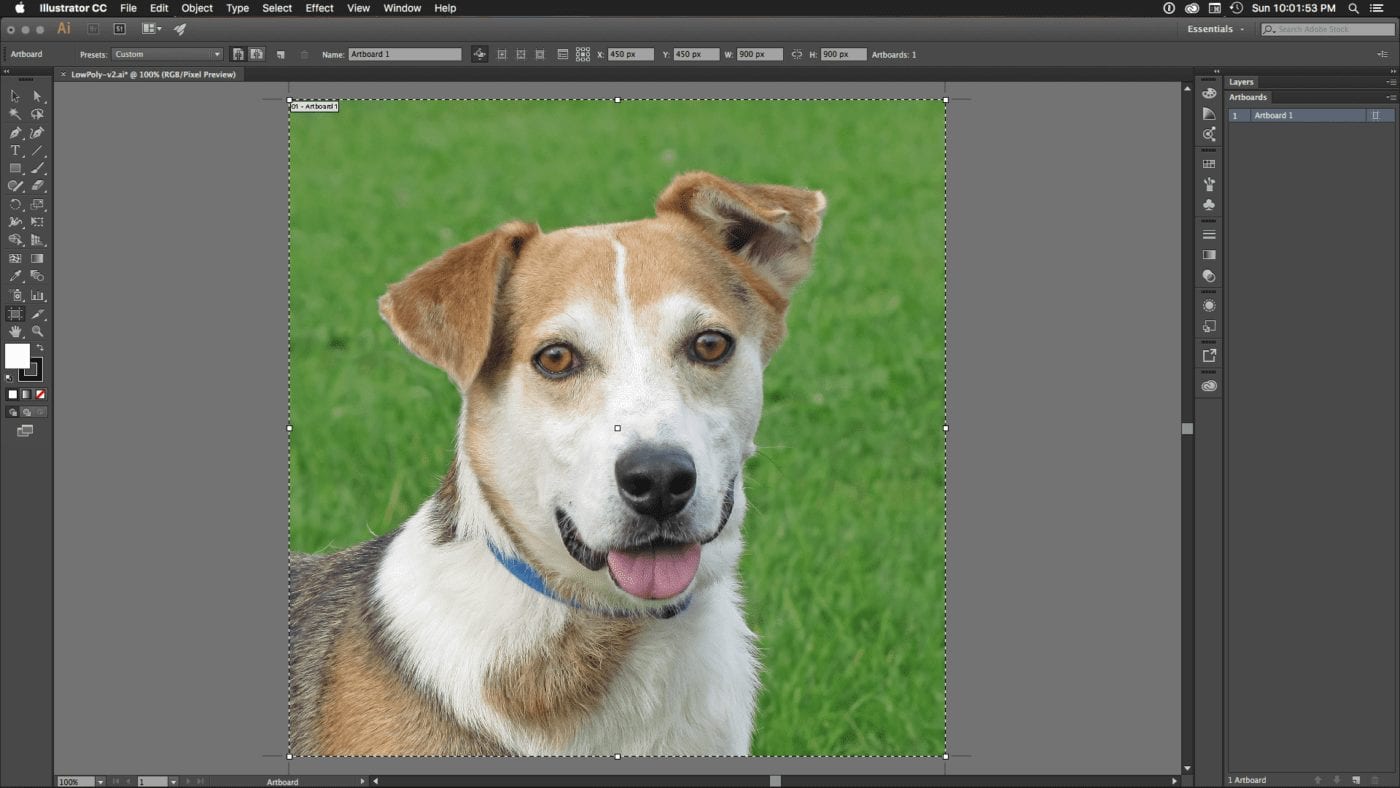Switch to the Layers panel tab
This screenshot has width=1400, height=788.
click(1241, 82)
